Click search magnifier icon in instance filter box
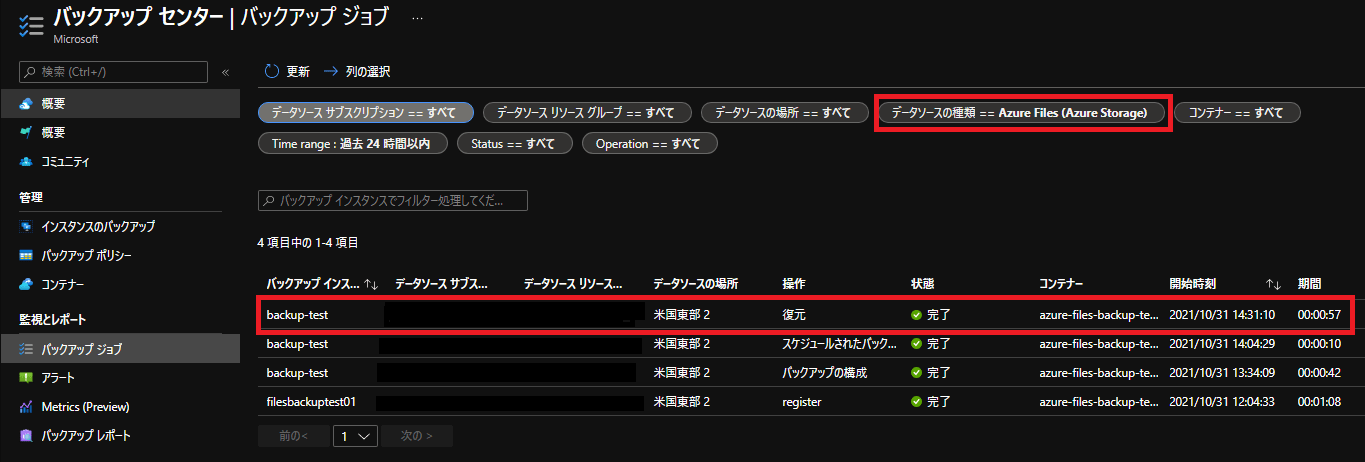1365x462 pixels. pyautogui.click(x=269, y=201)
